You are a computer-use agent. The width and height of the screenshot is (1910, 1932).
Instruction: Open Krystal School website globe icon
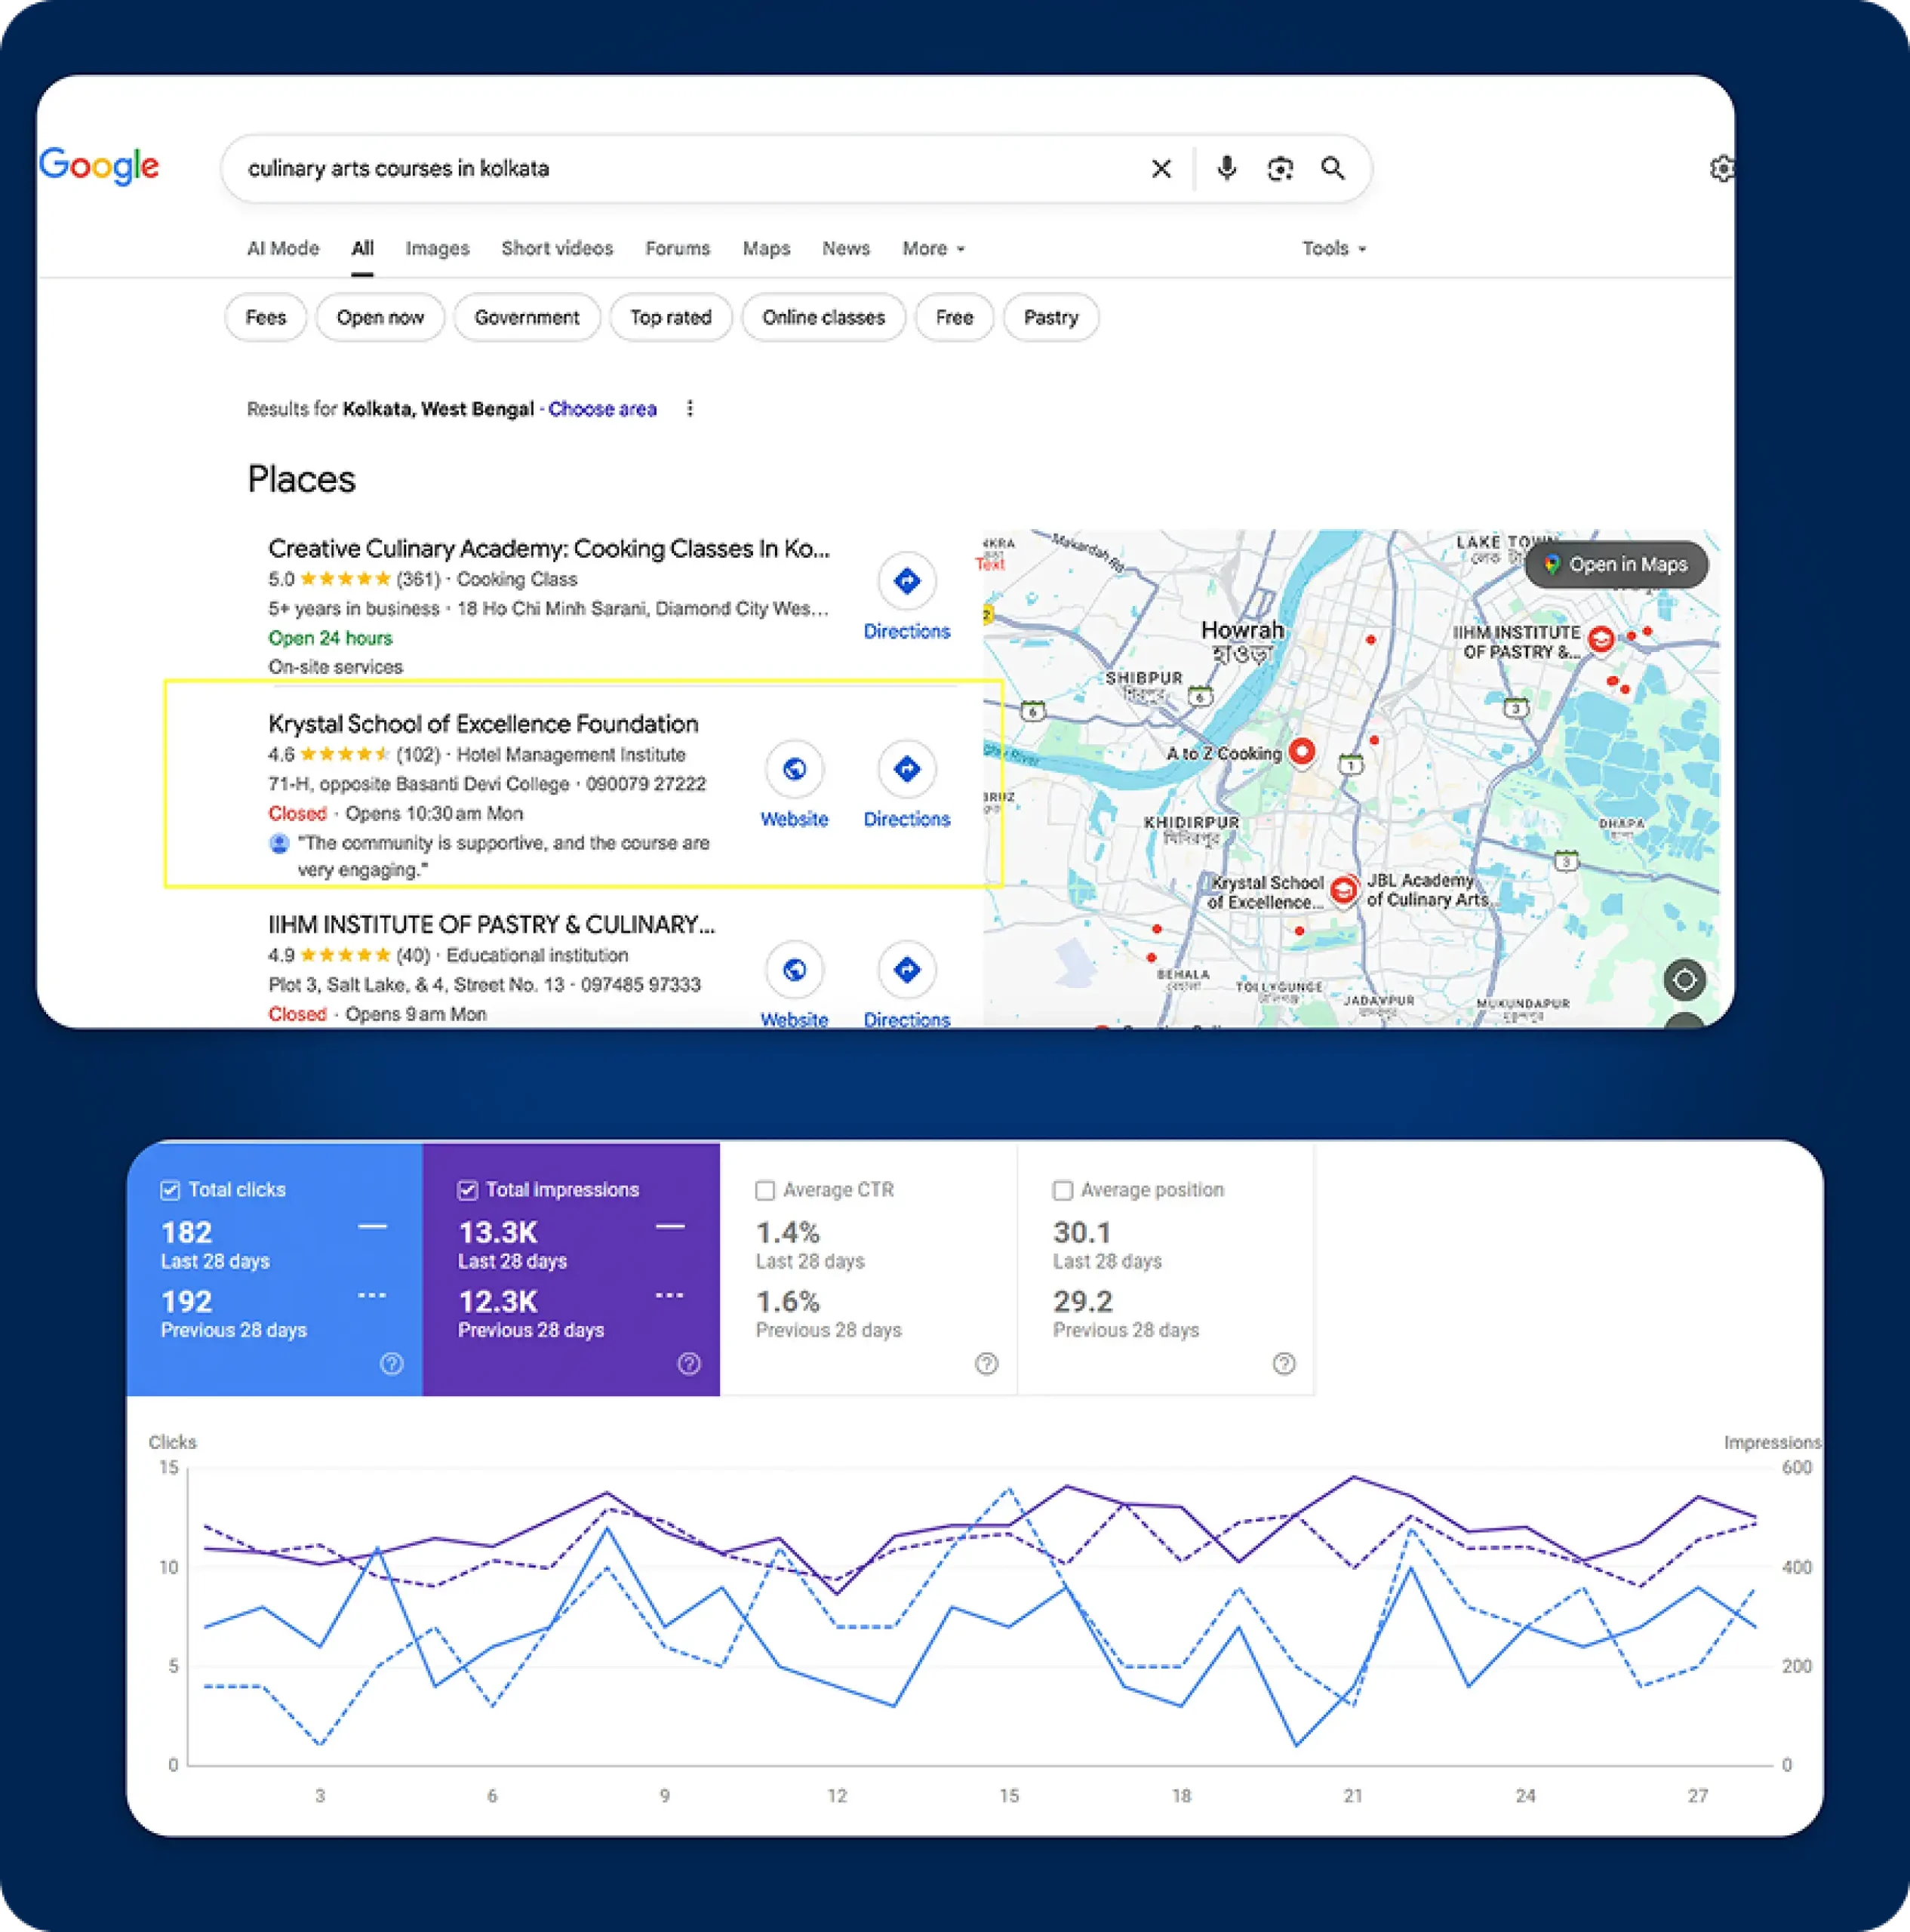(x=794, y=769)
